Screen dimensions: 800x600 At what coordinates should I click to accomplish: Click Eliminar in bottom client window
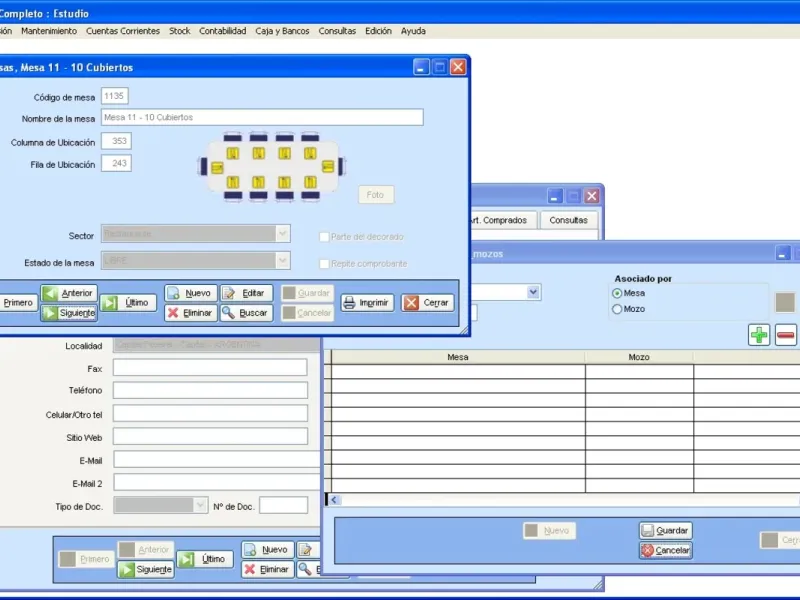pos(267,569)
